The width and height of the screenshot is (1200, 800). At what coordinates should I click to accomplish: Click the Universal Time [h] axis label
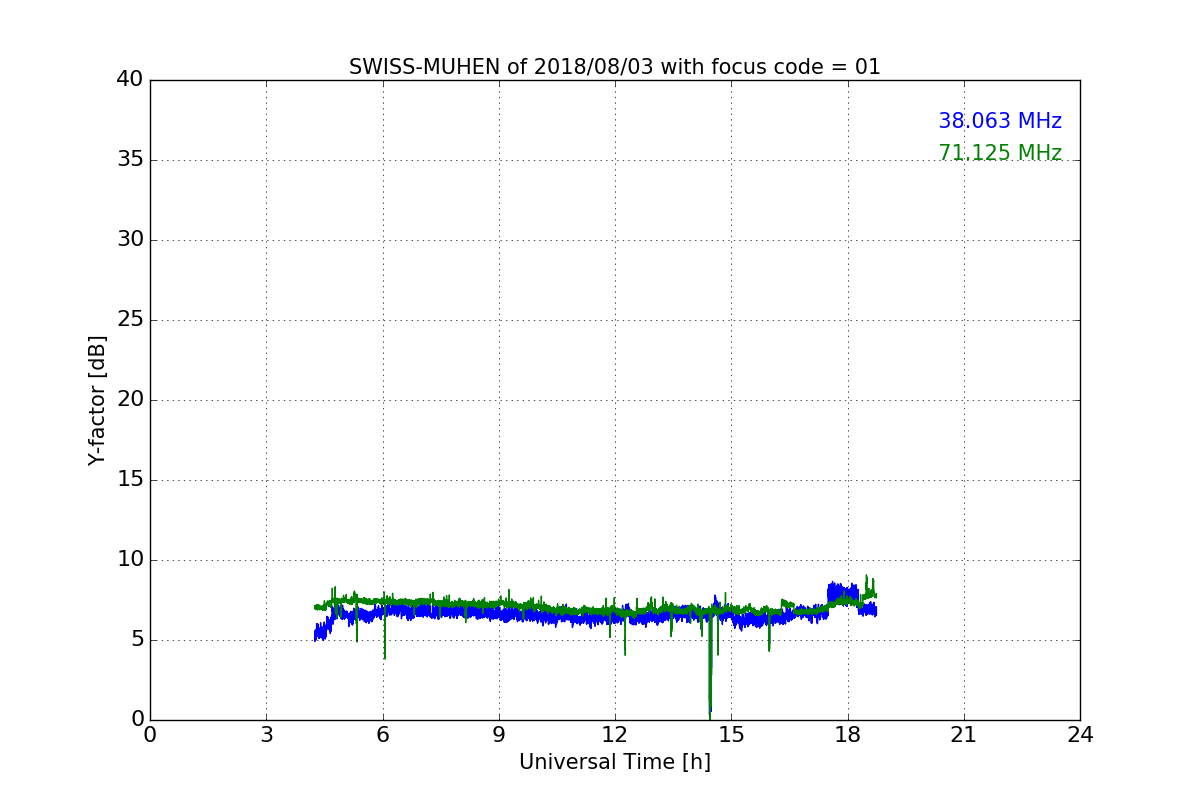(614, 762)
